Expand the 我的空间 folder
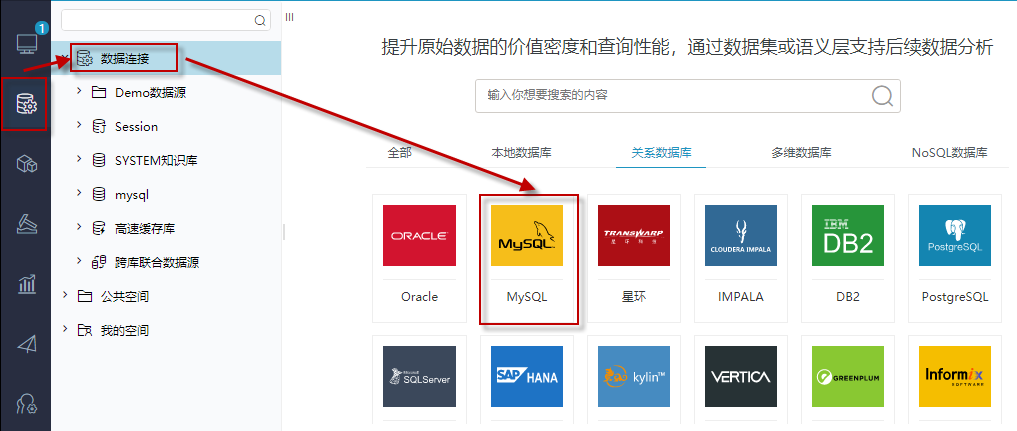This screenshot has height=431, width=1017. click(64, 329)
